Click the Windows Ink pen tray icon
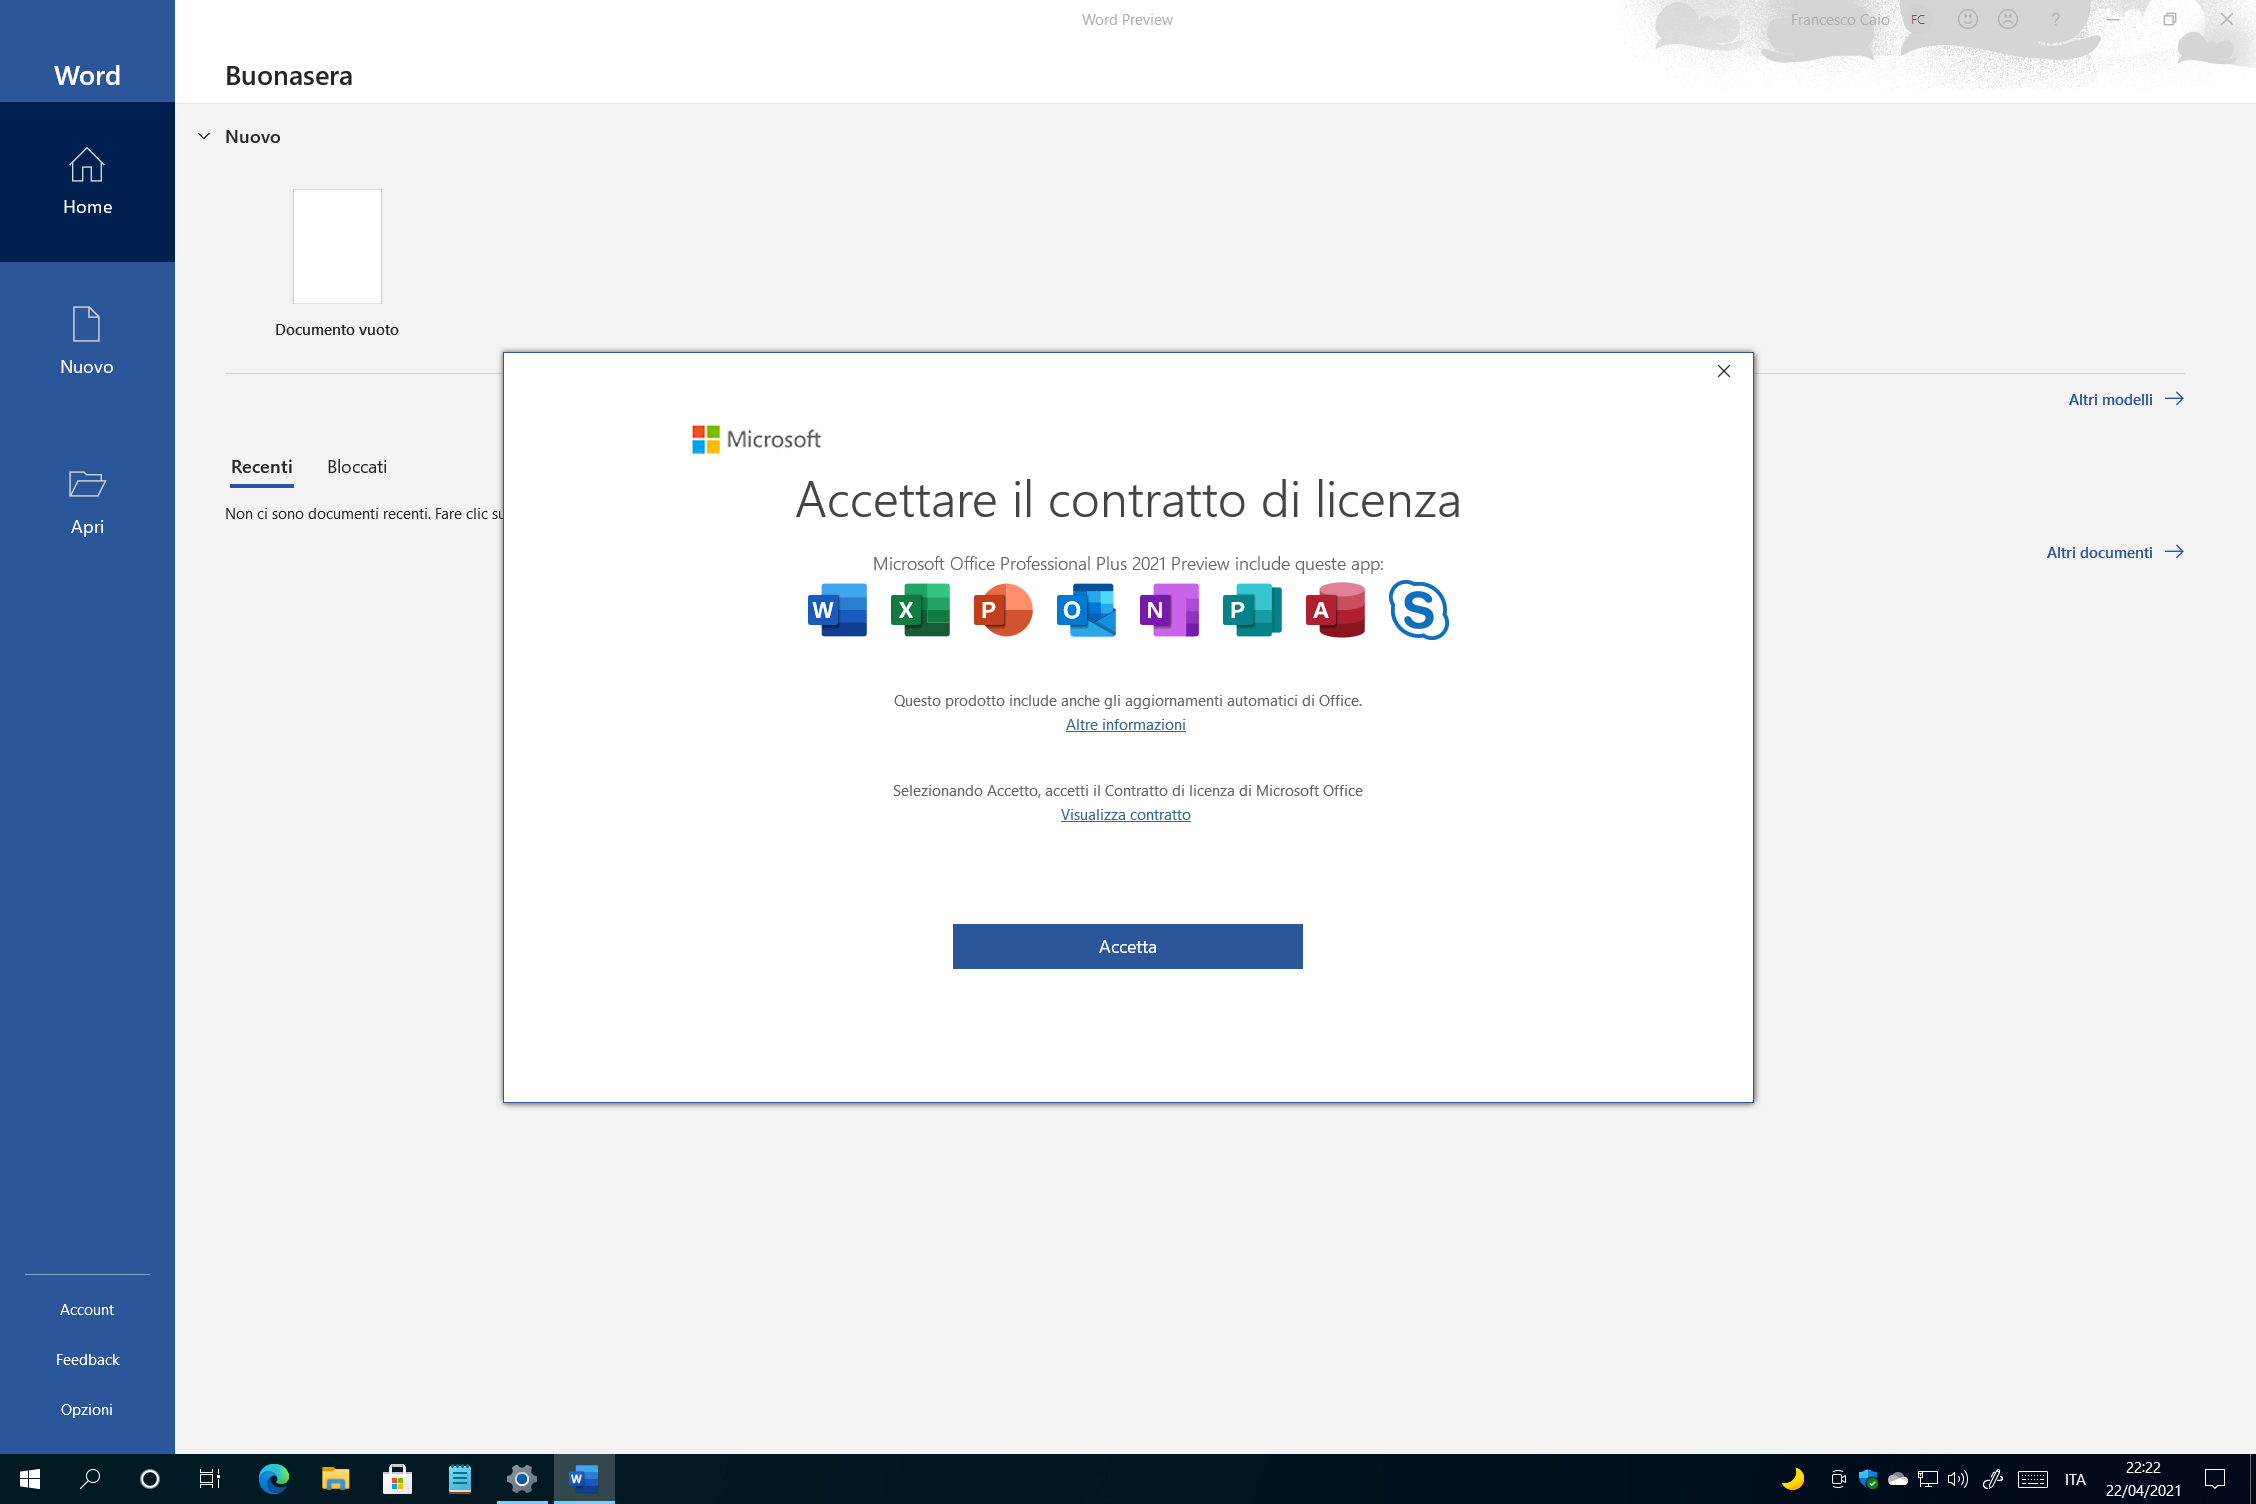The height and width of the screenshot is (1504, 2256). click(x=1993, y=1479)
